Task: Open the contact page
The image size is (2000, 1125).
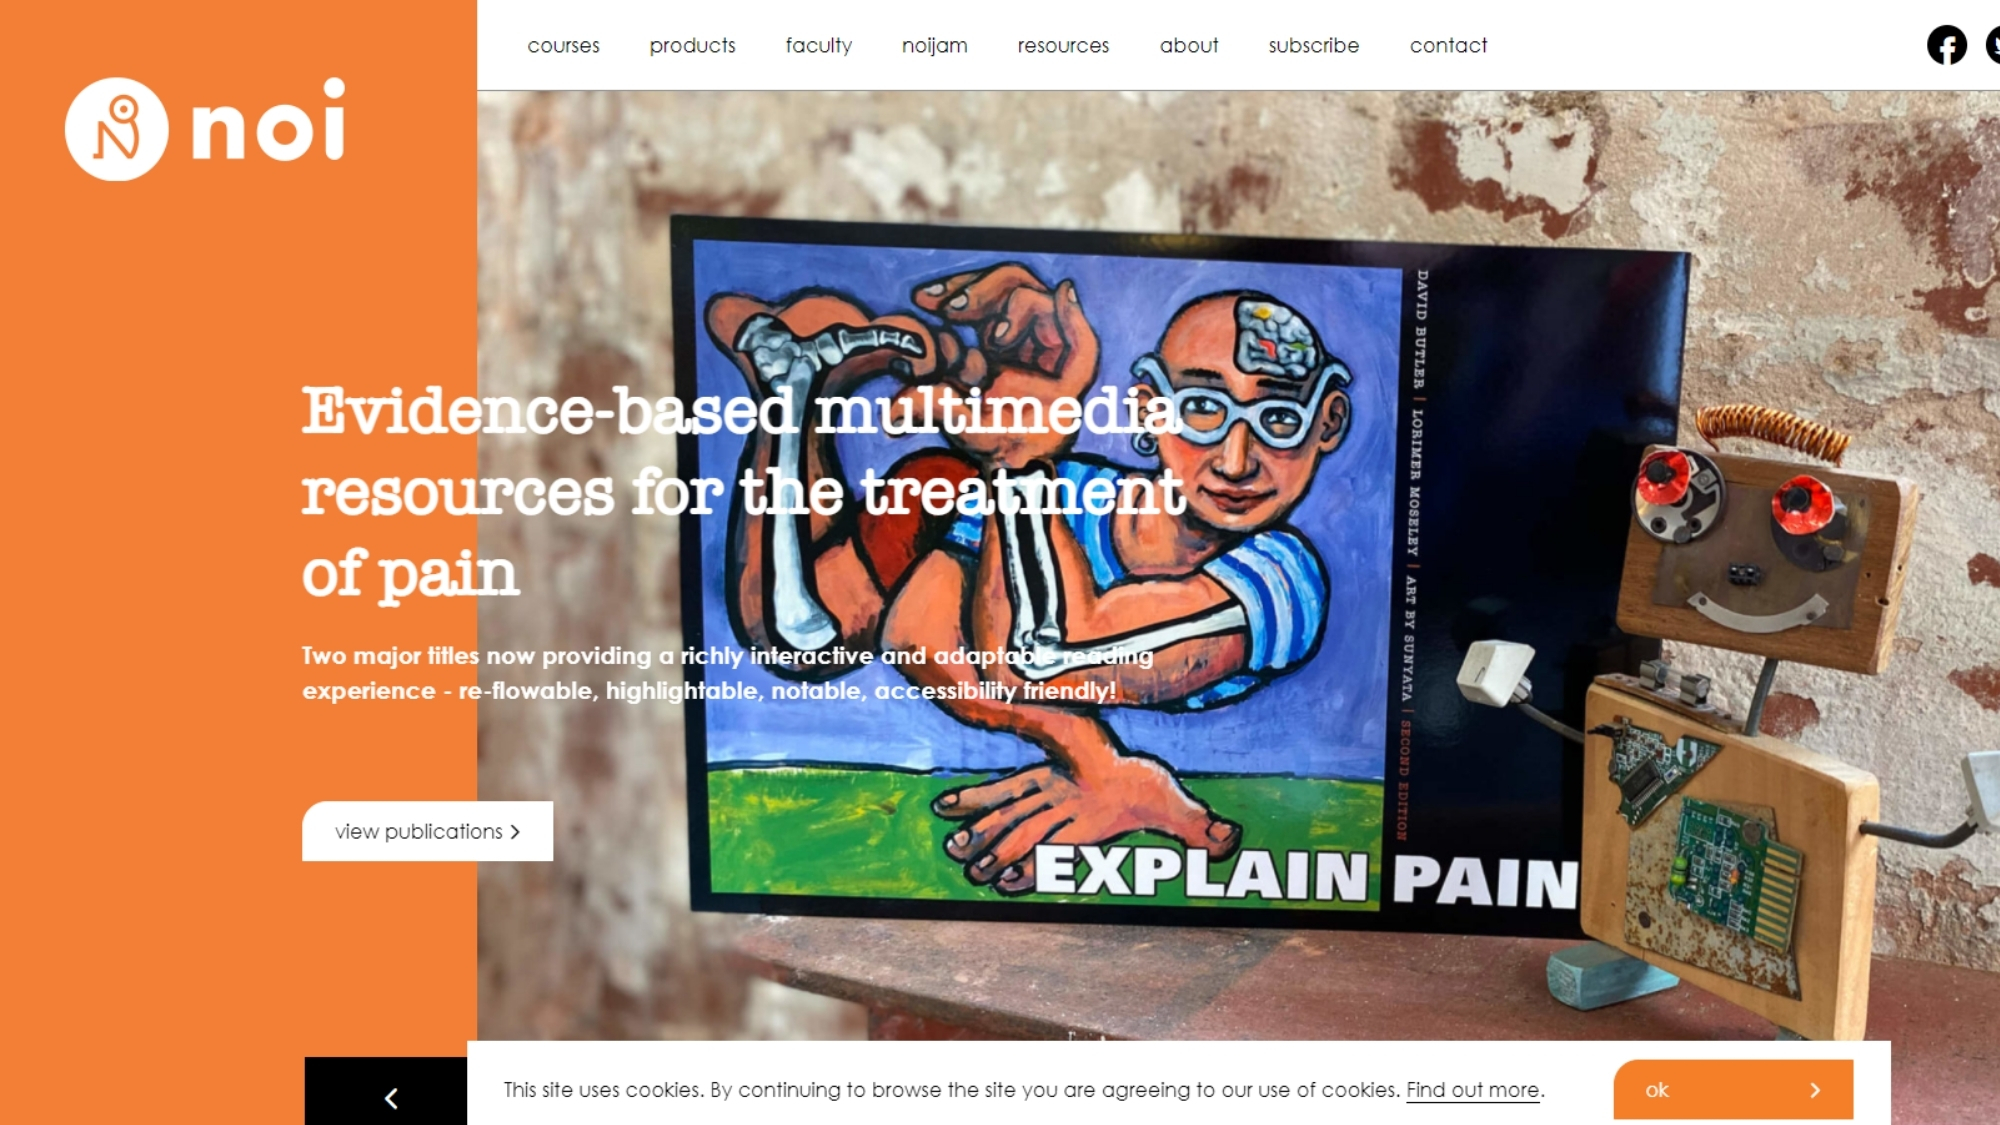Action: (x=1448, y=45)
